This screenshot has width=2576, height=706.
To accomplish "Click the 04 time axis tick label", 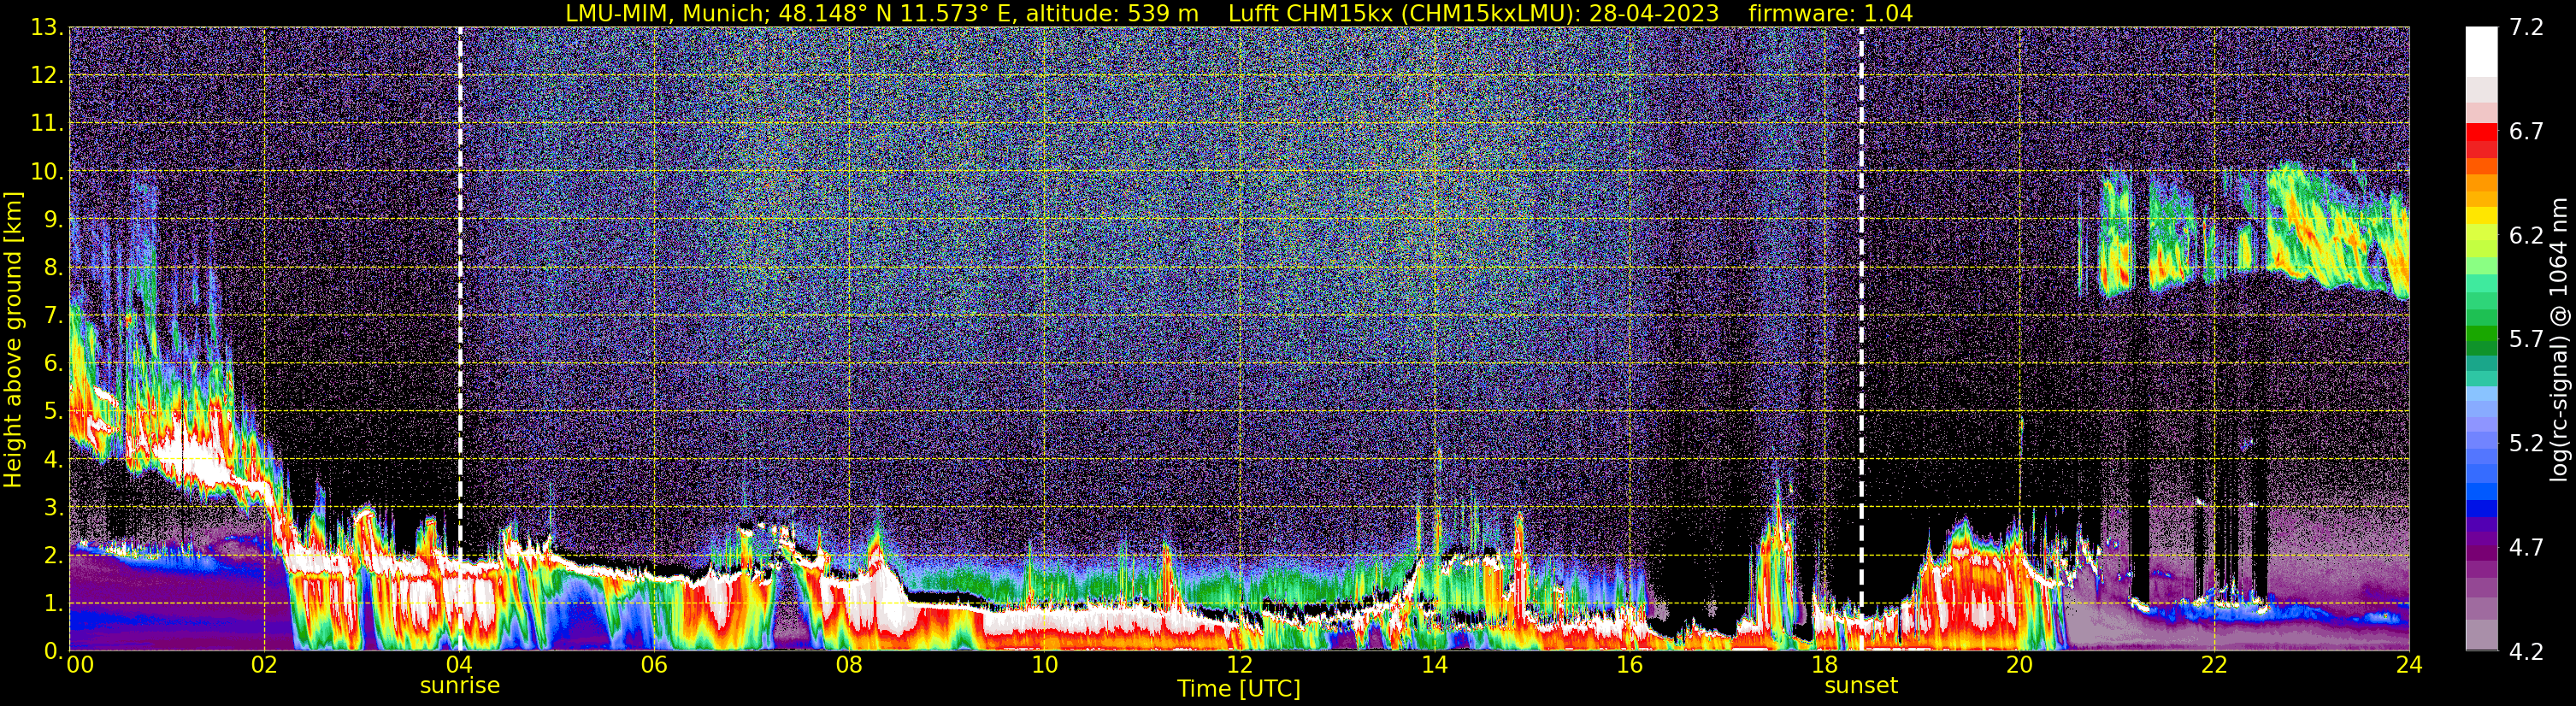I will 459,665.
